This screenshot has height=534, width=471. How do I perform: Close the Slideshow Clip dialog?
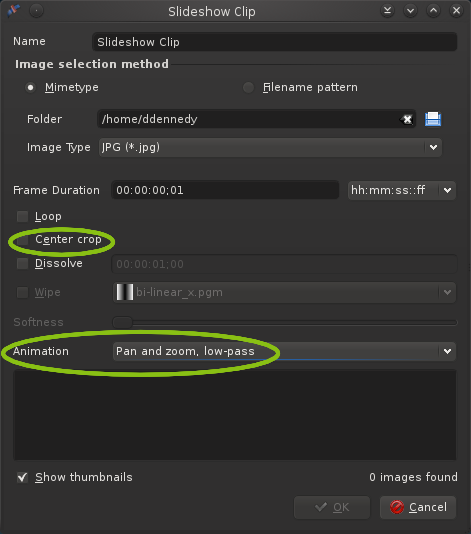[x=456, y=11]
